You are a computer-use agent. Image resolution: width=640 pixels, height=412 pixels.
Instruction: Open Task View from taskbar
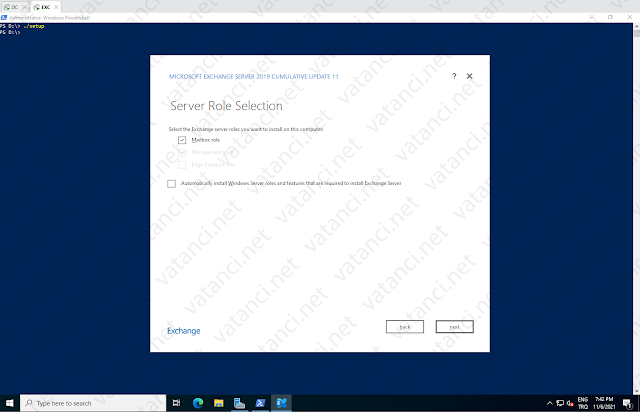click(x=176, y=403)
